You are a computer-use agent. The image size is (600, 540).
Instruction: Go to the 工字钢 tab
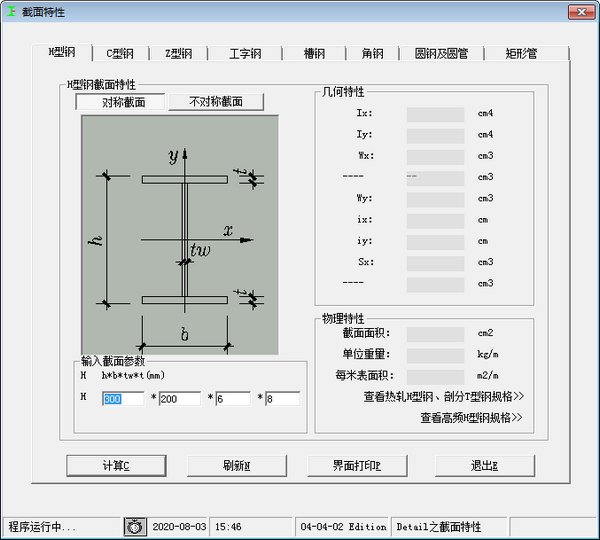[x=245, y=54]
